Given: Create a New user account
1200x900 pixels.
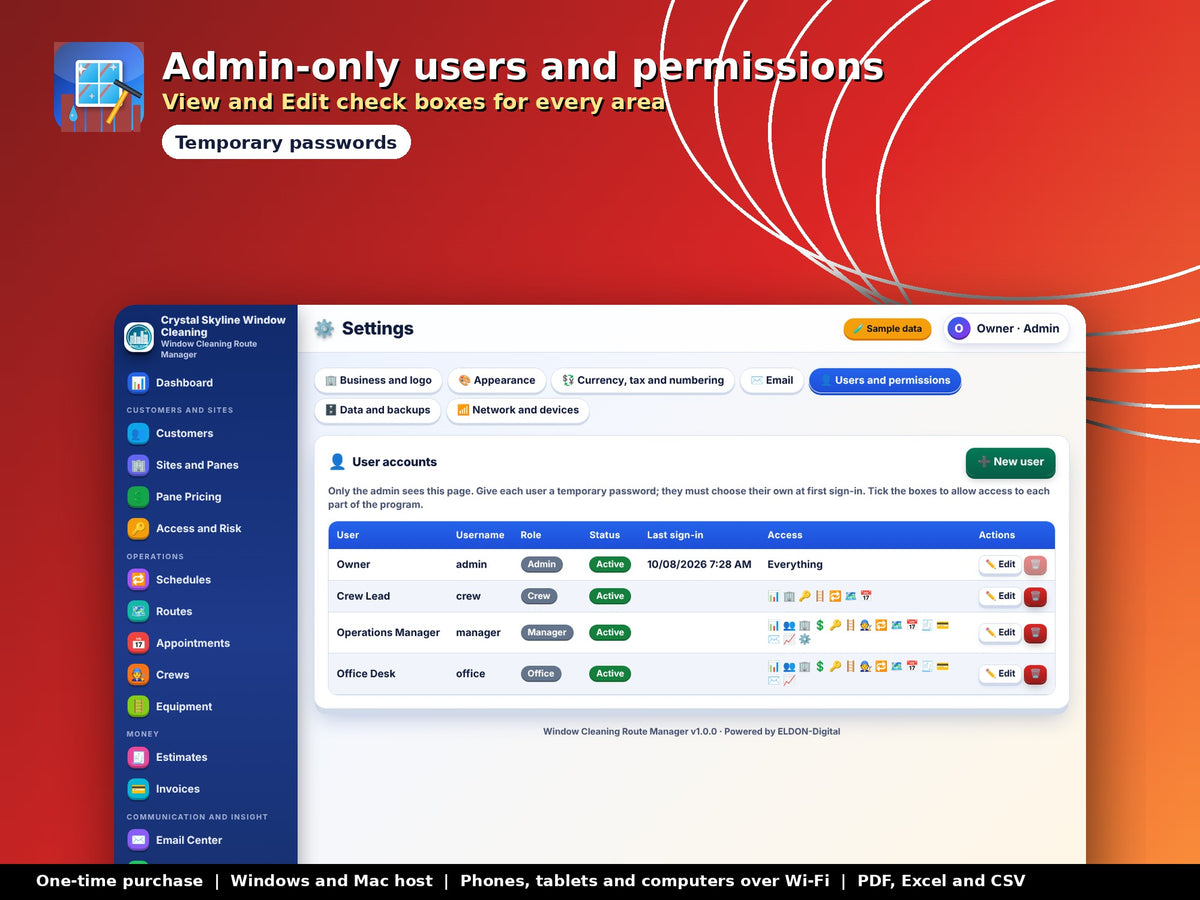Looking at the screenshot, I should click(x=1010, y=462).
